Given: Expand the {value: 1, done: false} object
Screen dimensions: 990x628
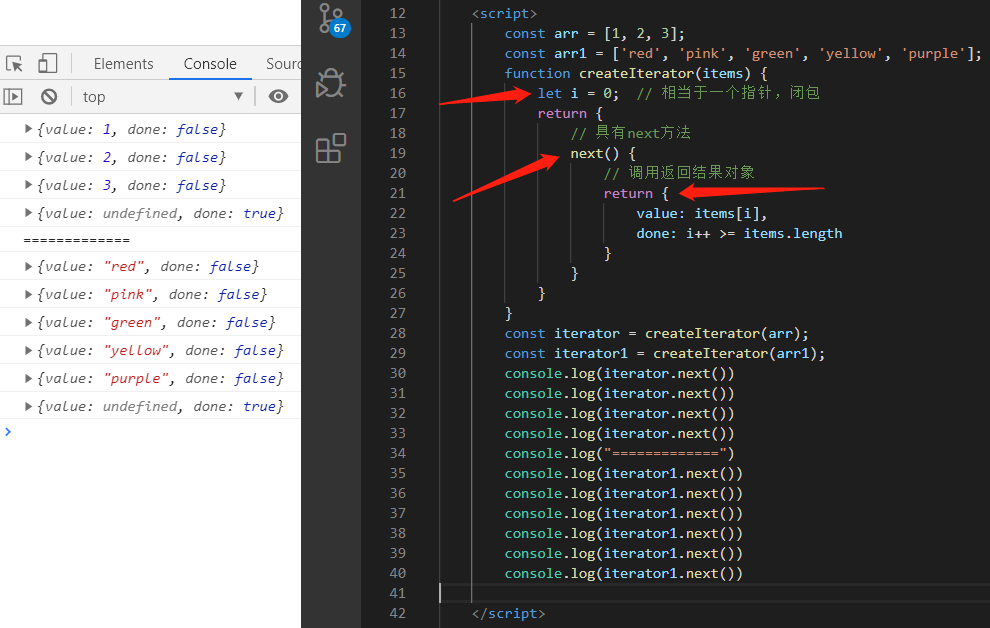Looking at the screenshot, I should click(x=28, y=129).
